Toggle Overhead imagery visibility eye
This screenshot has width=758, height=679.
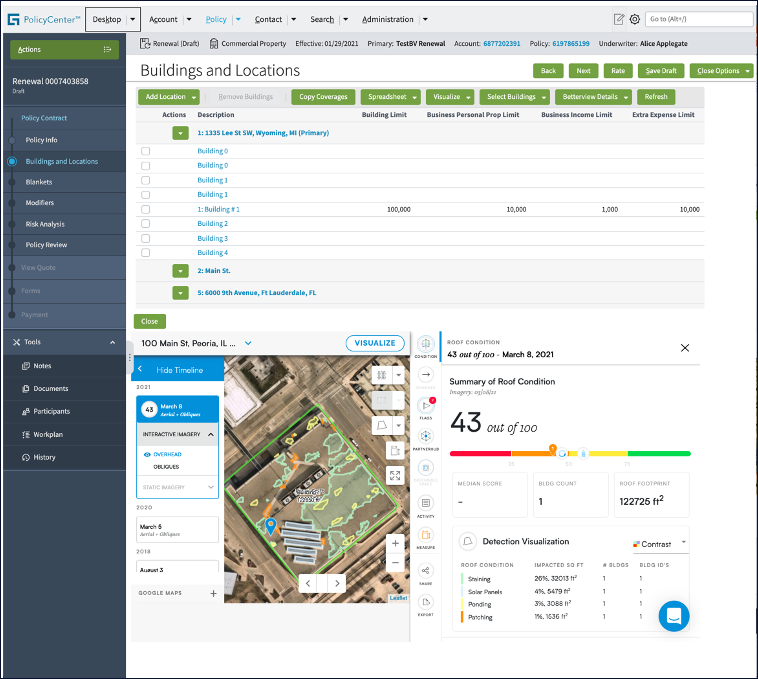147,454
